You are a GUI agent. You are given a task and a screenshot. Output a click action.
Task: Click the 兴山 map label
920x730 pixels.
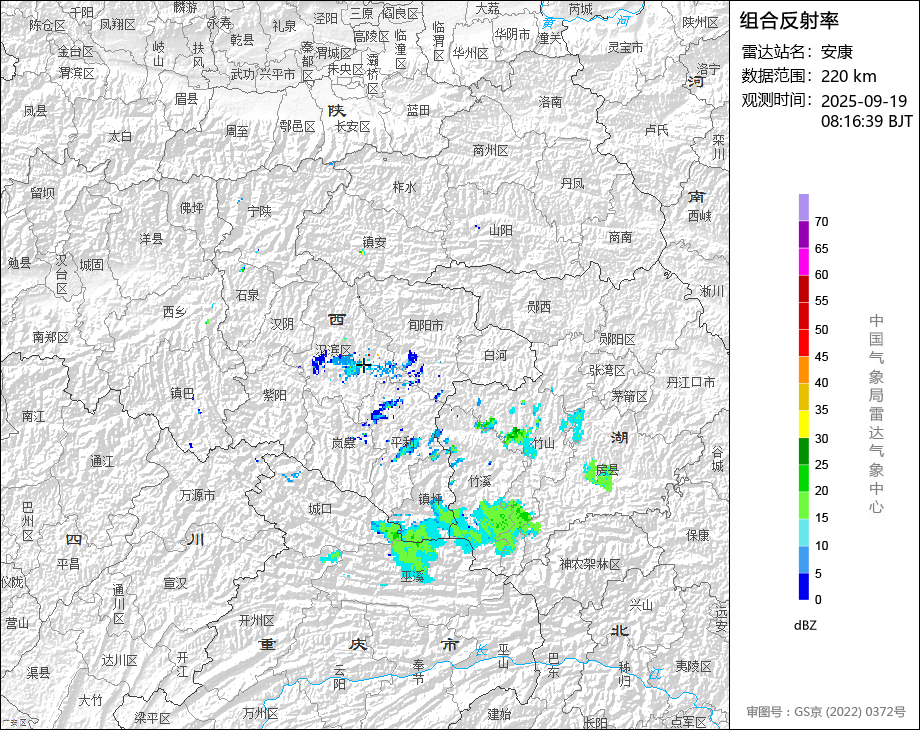click(x=641, y=604)
